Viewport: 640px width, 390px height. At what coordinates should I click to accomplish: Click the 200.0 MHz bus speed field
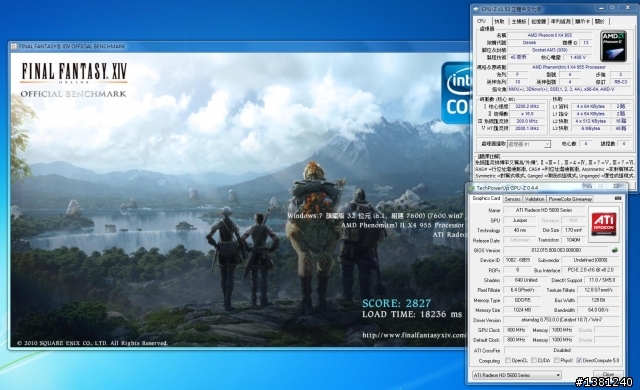pyautogui.click(x=527, y=121)
